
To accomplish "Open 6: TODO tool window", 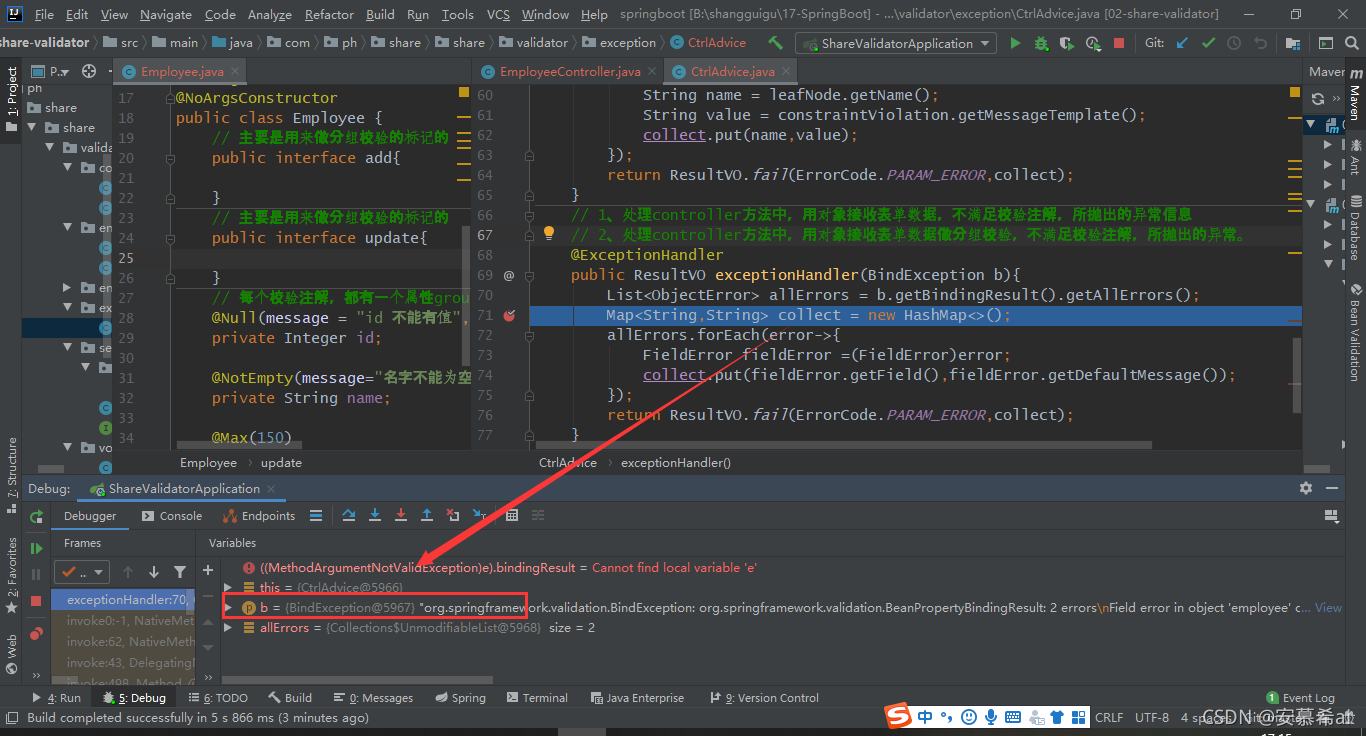I will pos(218,698).
